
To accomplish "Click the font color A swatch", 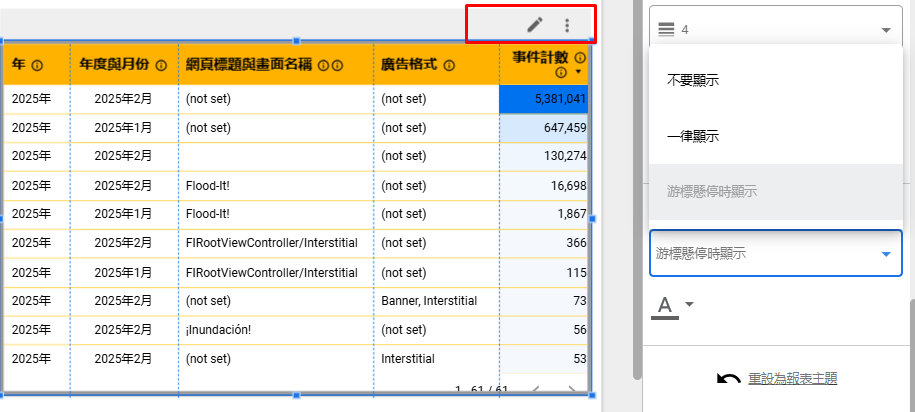I will (664, 305).
